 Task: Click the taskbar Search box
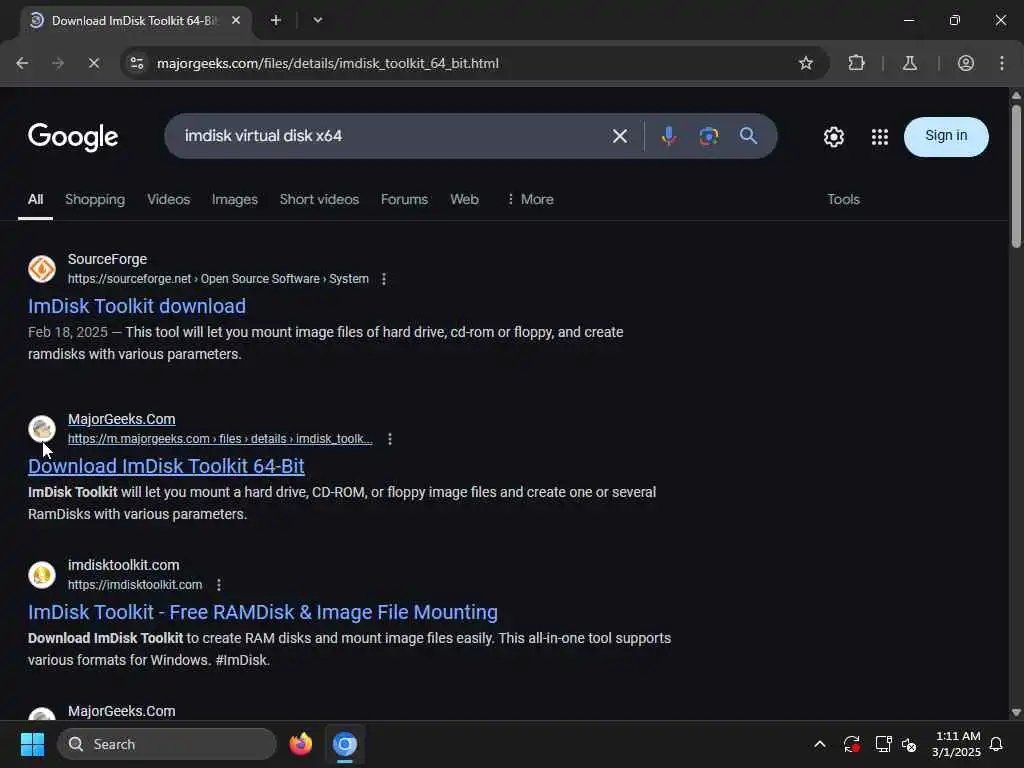pos(167,744)
